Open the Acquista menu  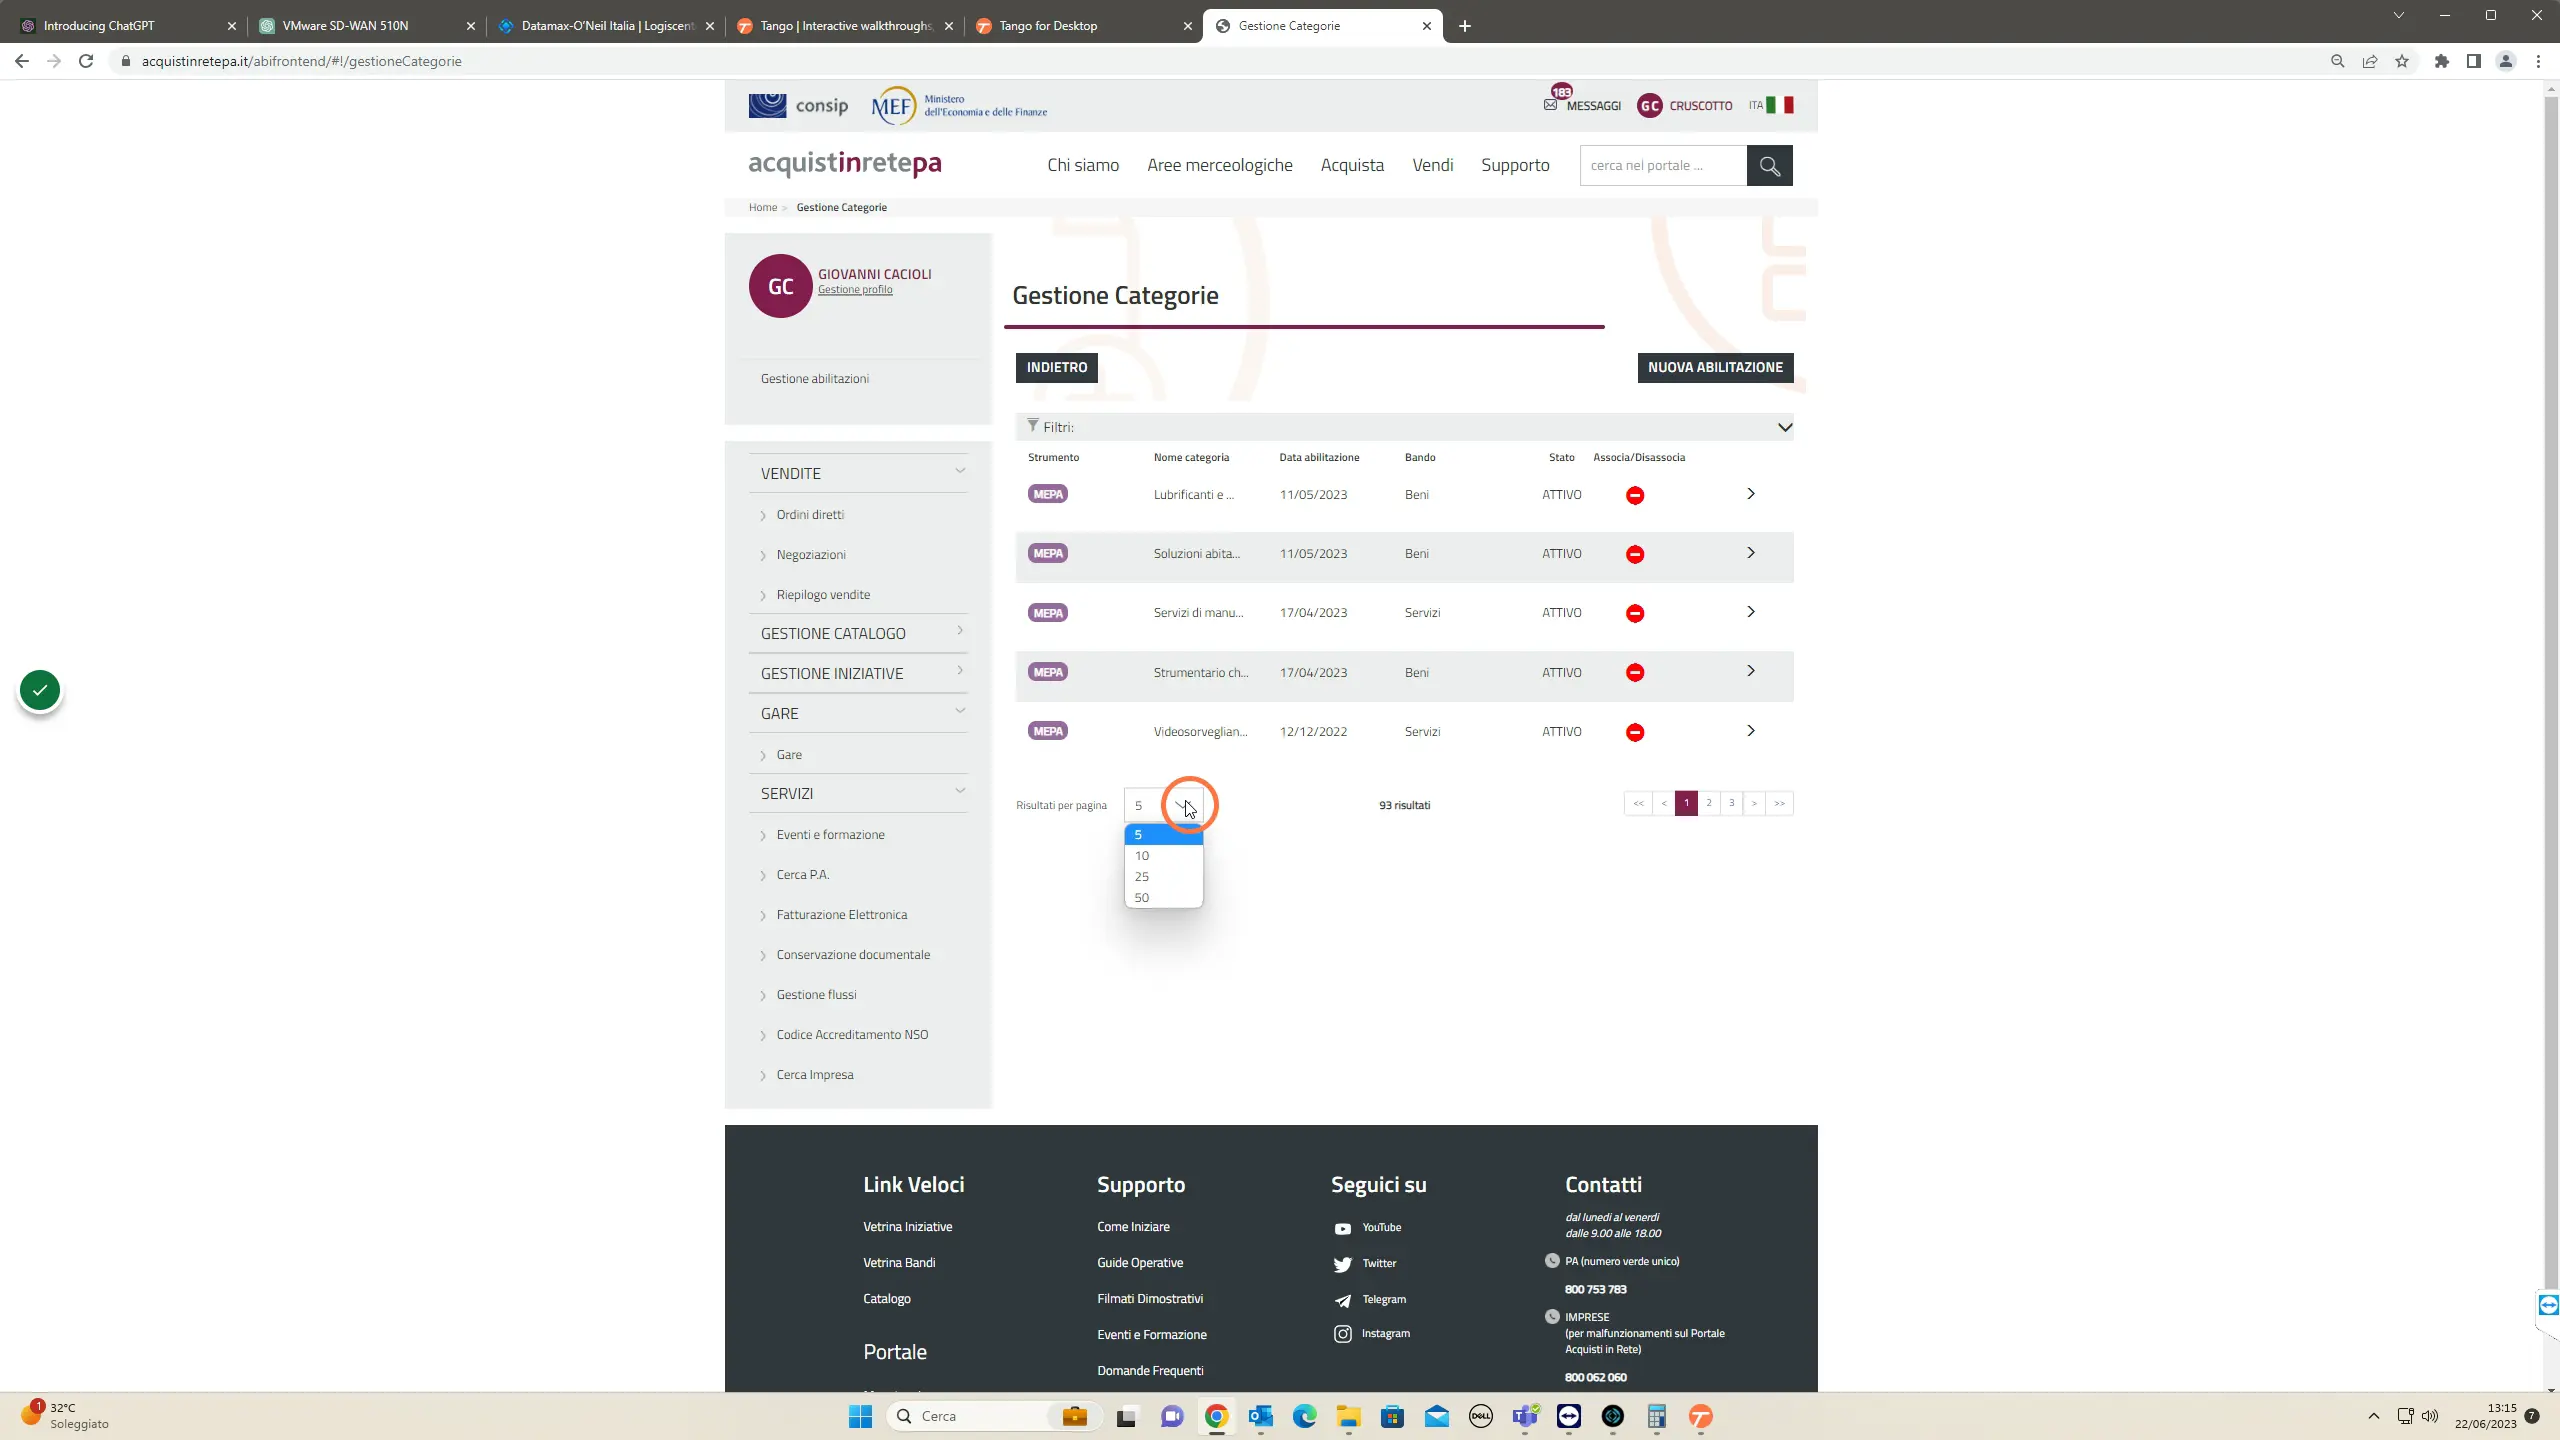(x=1352, y=165)
